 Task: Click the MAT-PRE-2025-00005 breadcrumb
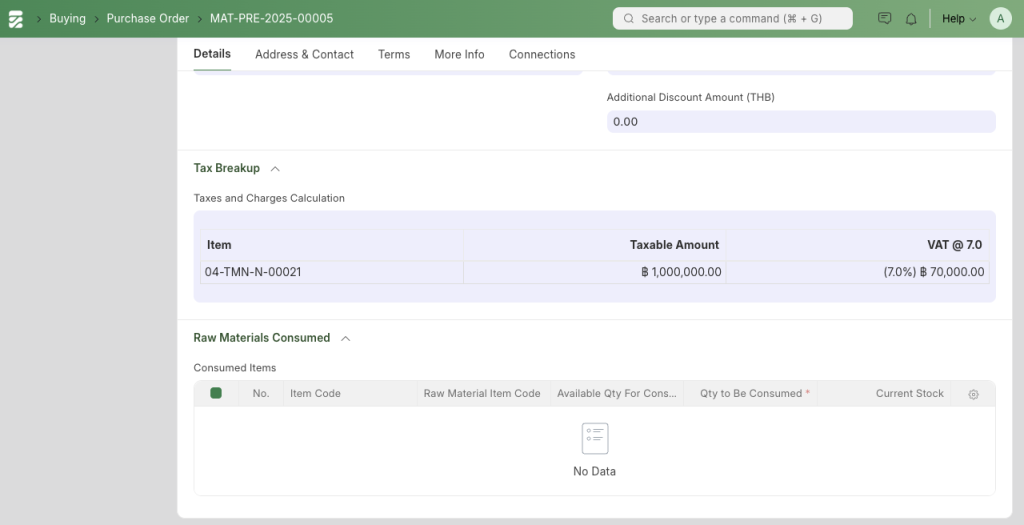272,18
